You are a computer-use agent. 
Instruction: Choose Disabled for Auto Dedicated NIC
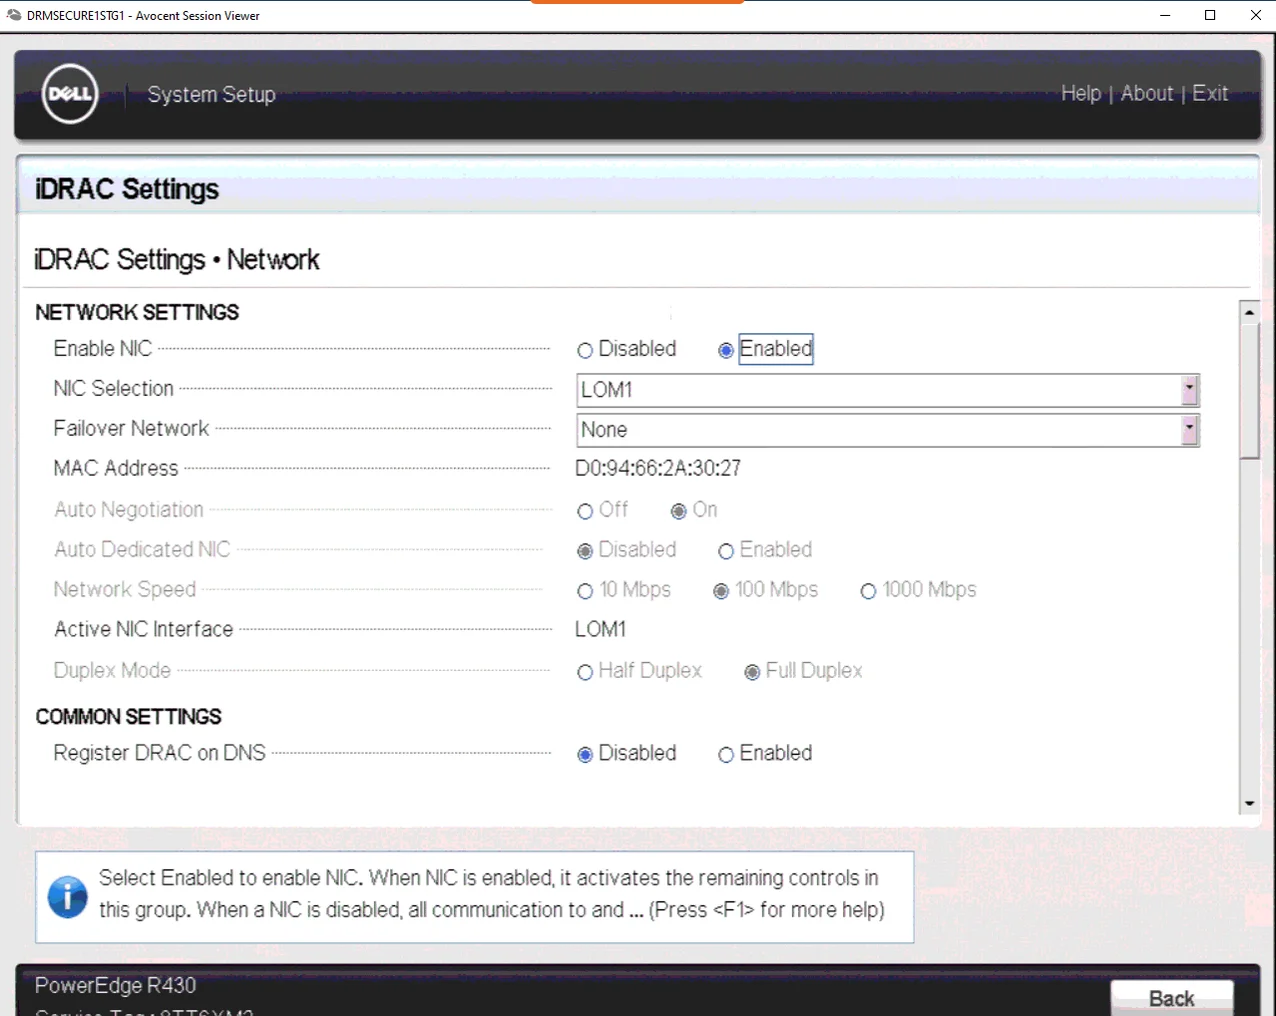[585, 551]
